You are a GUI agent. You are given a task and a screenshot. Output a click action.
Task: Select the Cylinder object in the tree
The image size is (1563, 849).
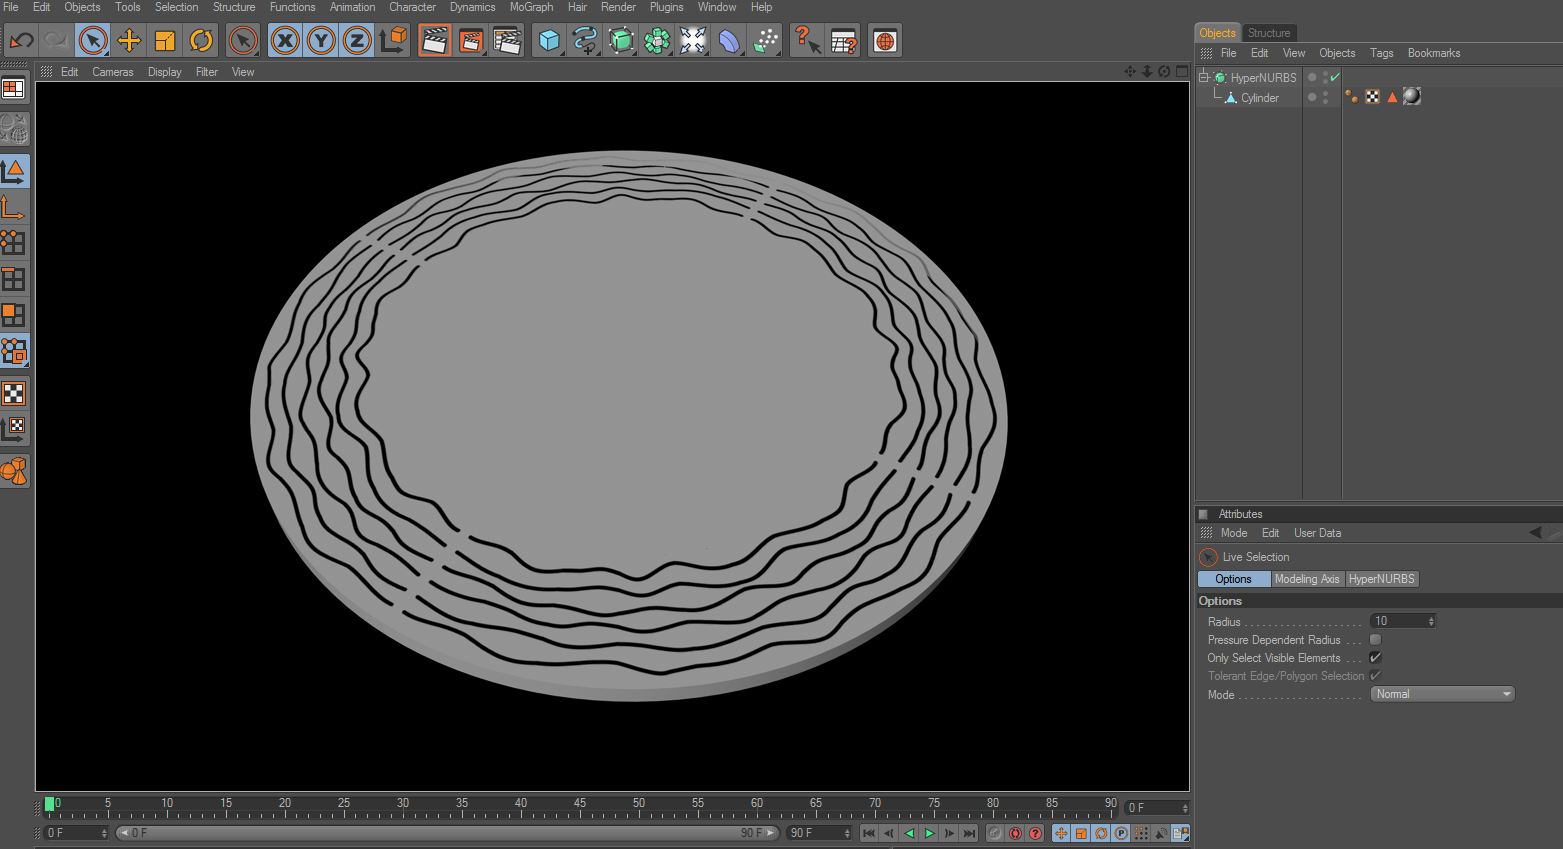point(1259,98)
